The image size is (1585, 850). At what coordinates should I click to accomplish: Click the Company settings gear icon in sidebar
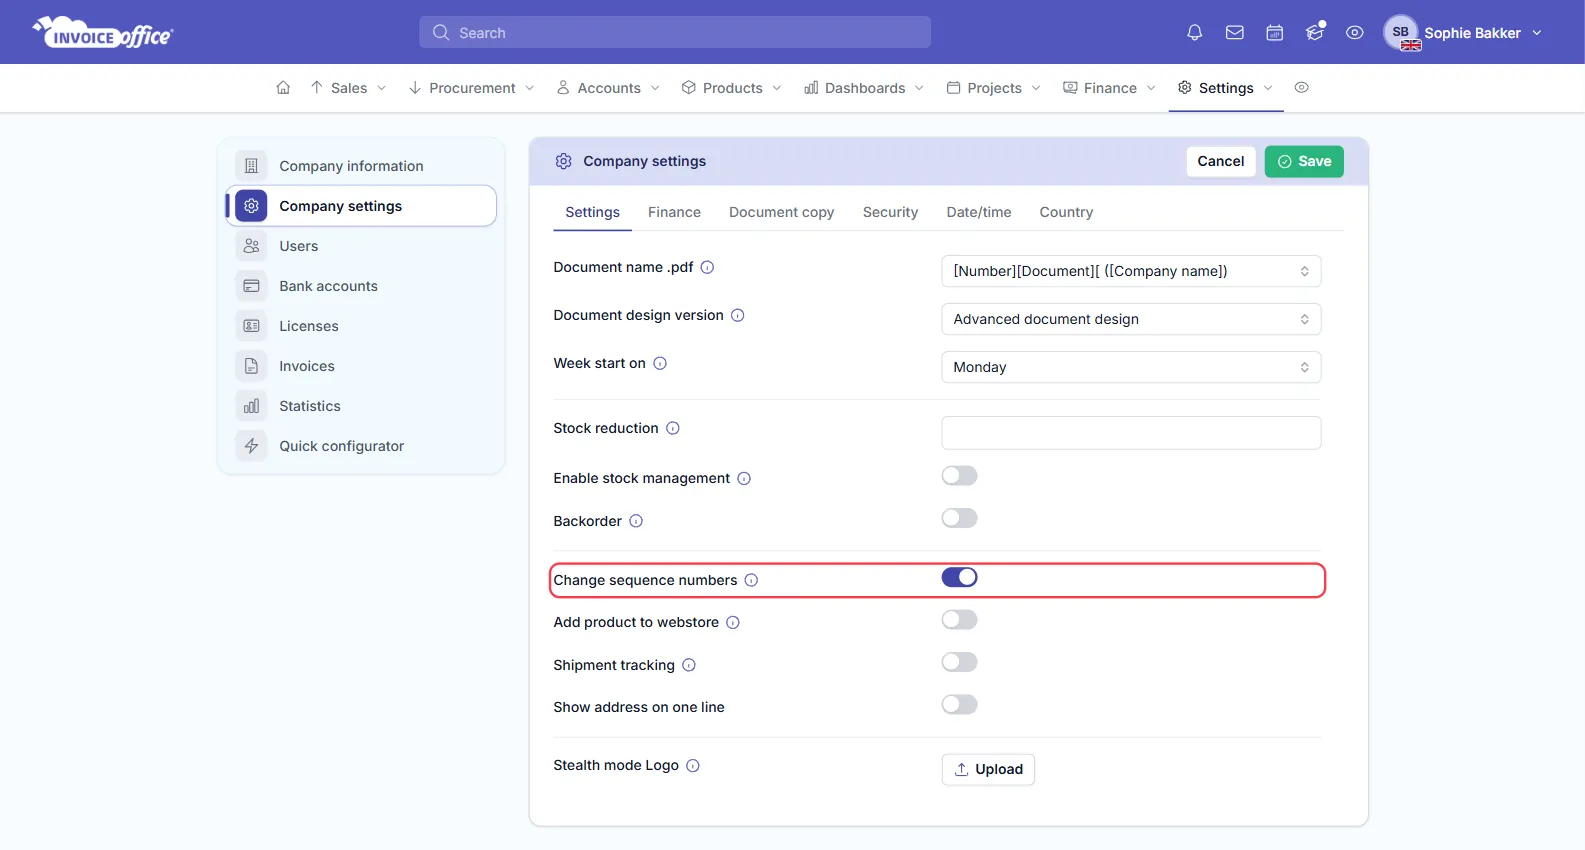tap(251, 206)
